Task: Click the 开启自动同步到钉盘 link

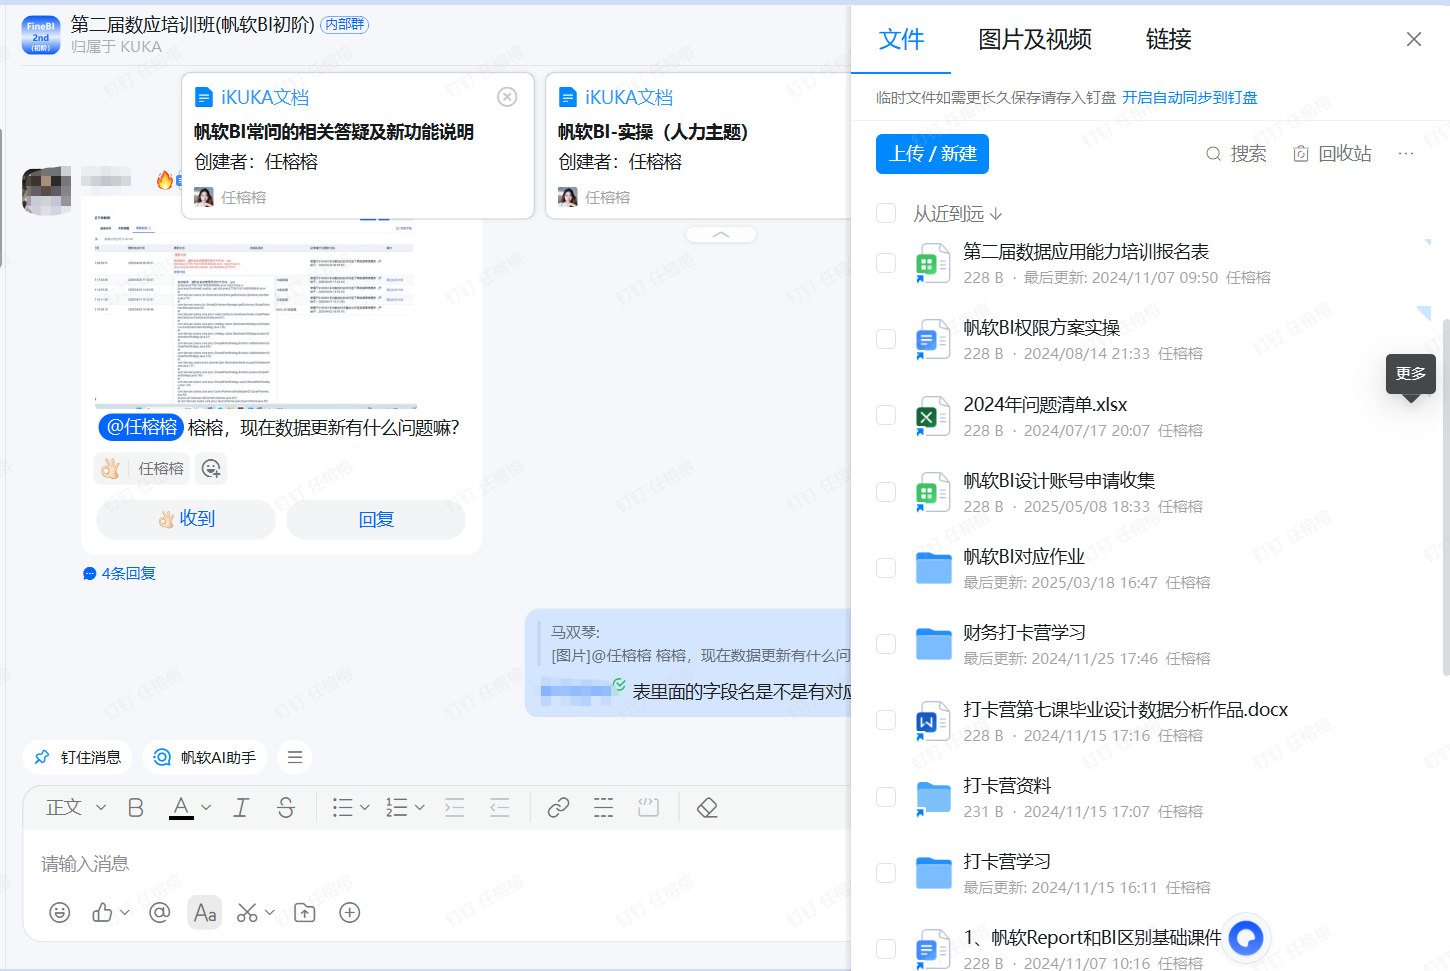Action: click(x=1189, y=98)
